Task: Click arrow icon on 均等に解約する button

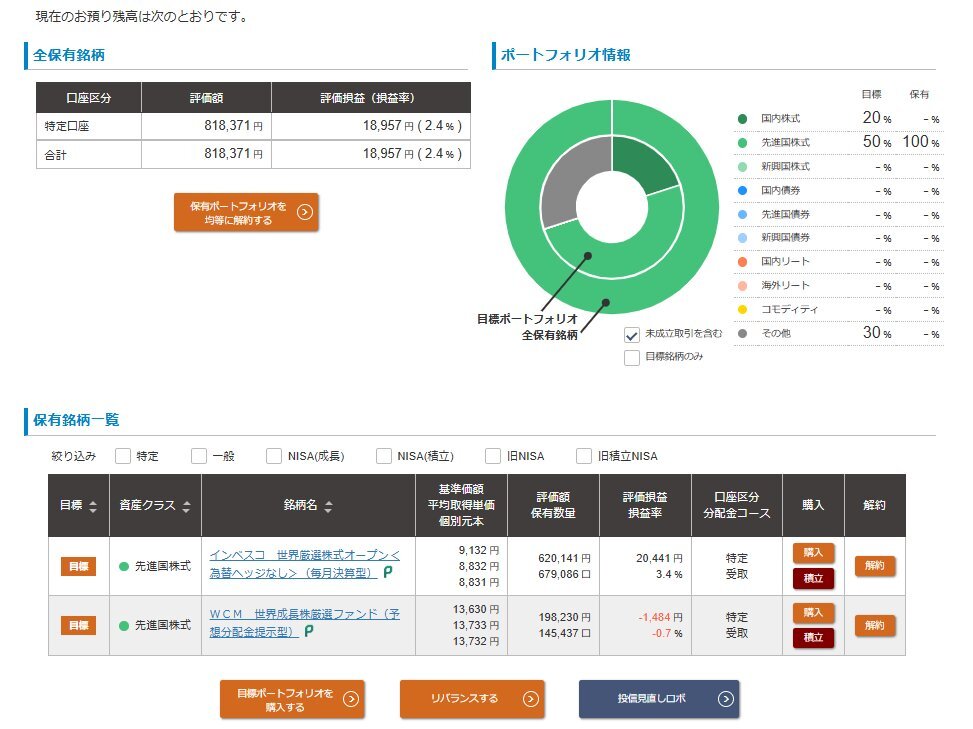Action: pos(305,212)
